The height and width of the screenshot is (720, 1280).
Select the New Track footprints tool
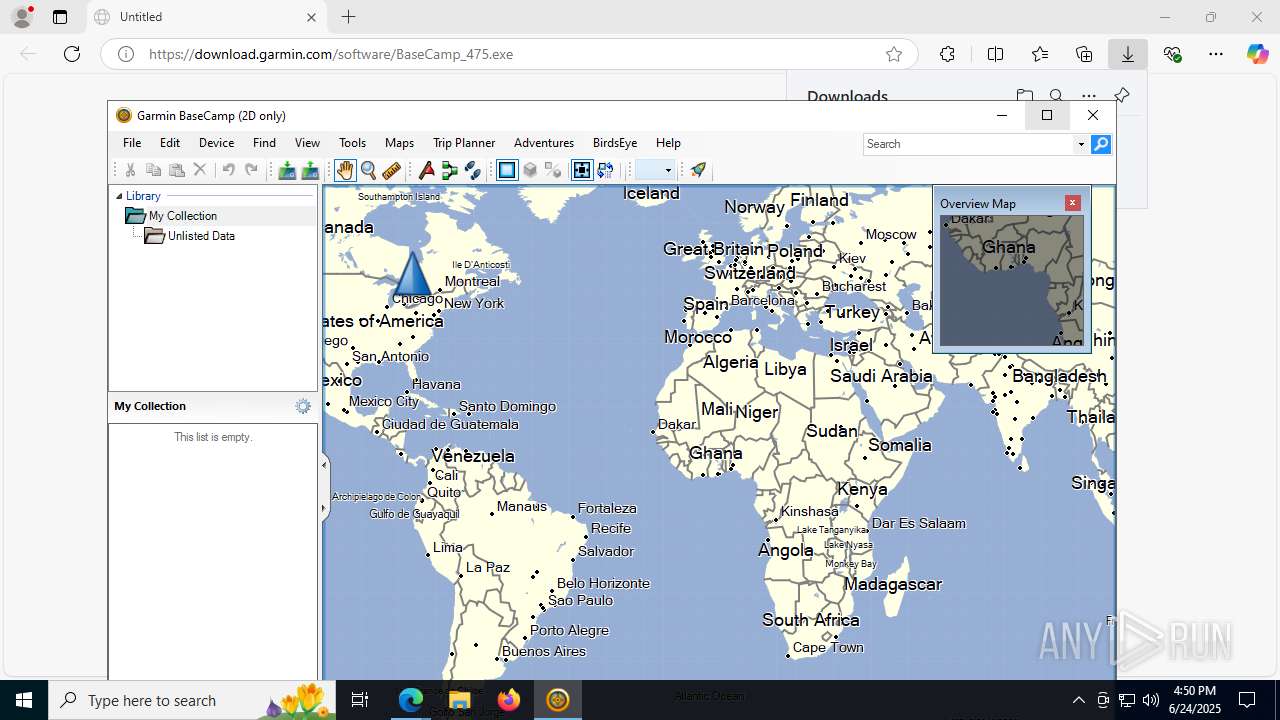(x=473, y=170)
